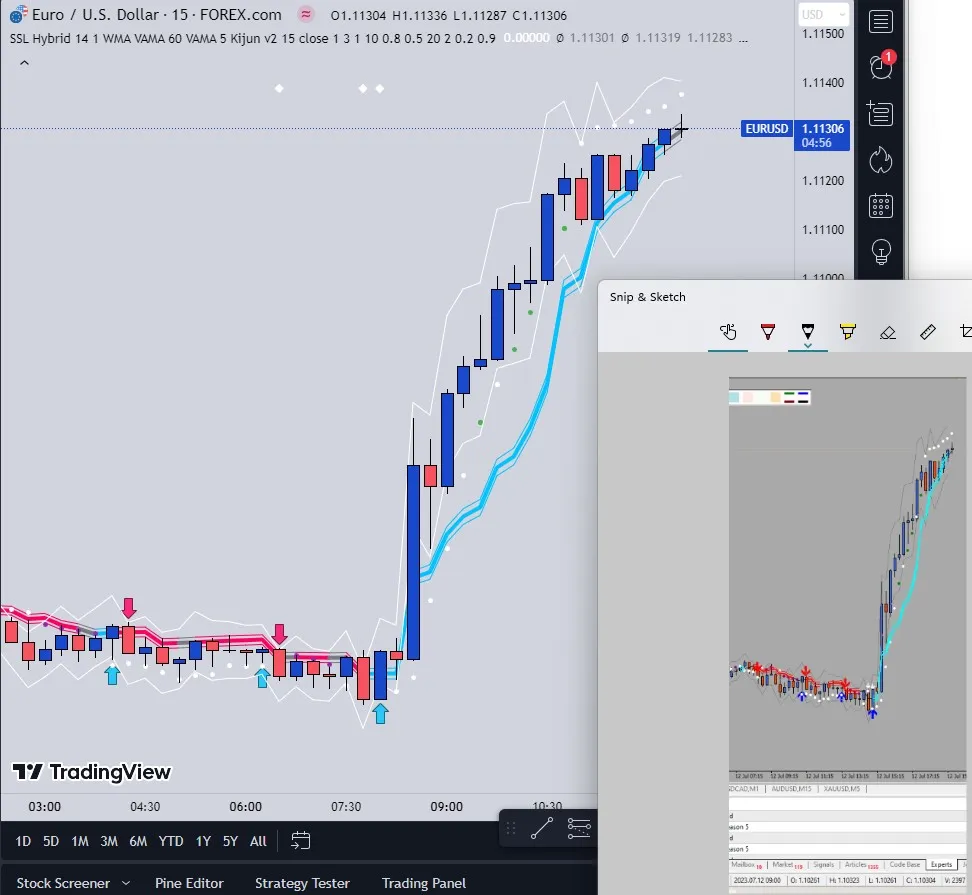Open the Pine Editor tab

tap(189, 883)
